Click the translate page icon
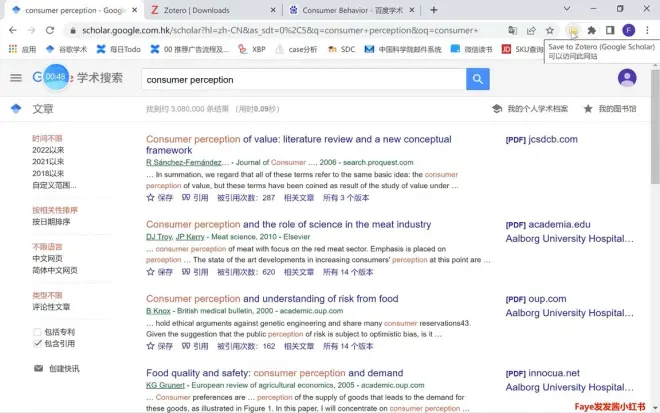Viewport: 660px width, 413px height. (x=512, y=30)
